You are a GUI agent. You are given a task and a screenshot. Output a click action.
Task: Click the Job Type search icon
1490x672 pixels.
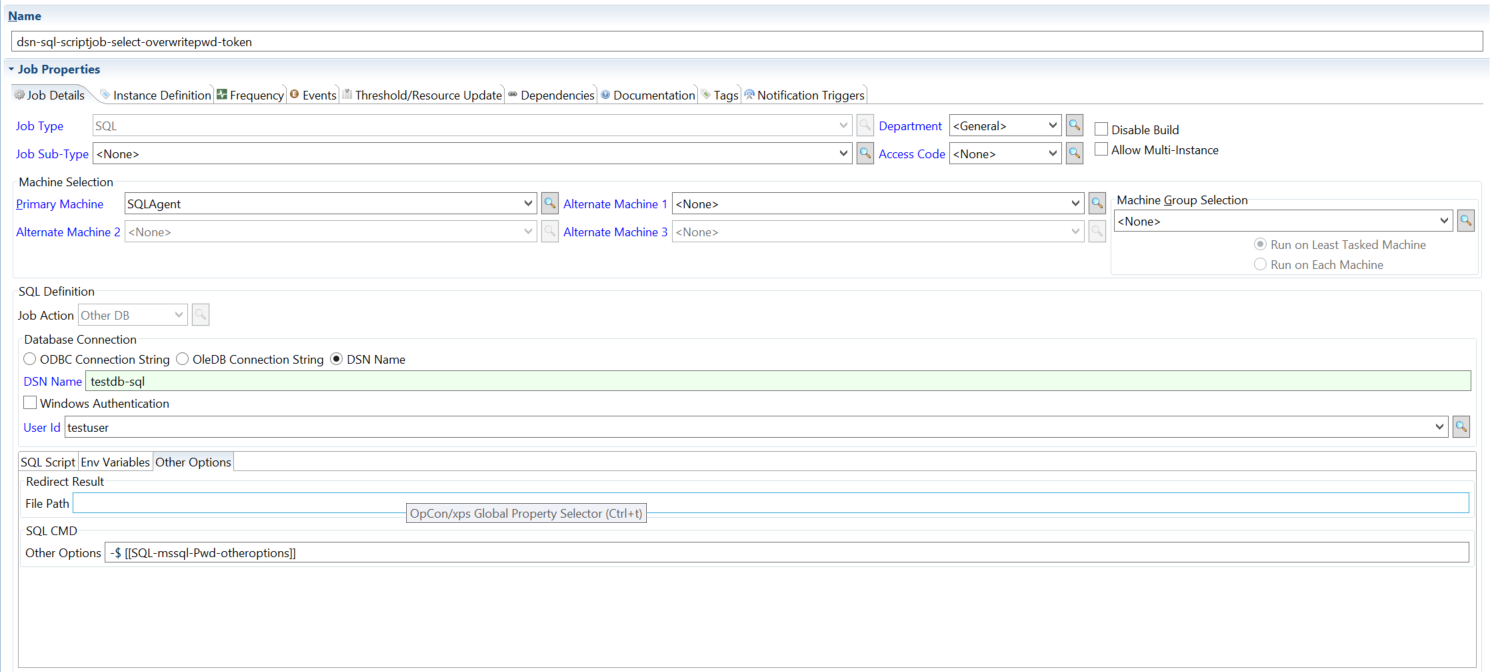(x=865, y=126)
